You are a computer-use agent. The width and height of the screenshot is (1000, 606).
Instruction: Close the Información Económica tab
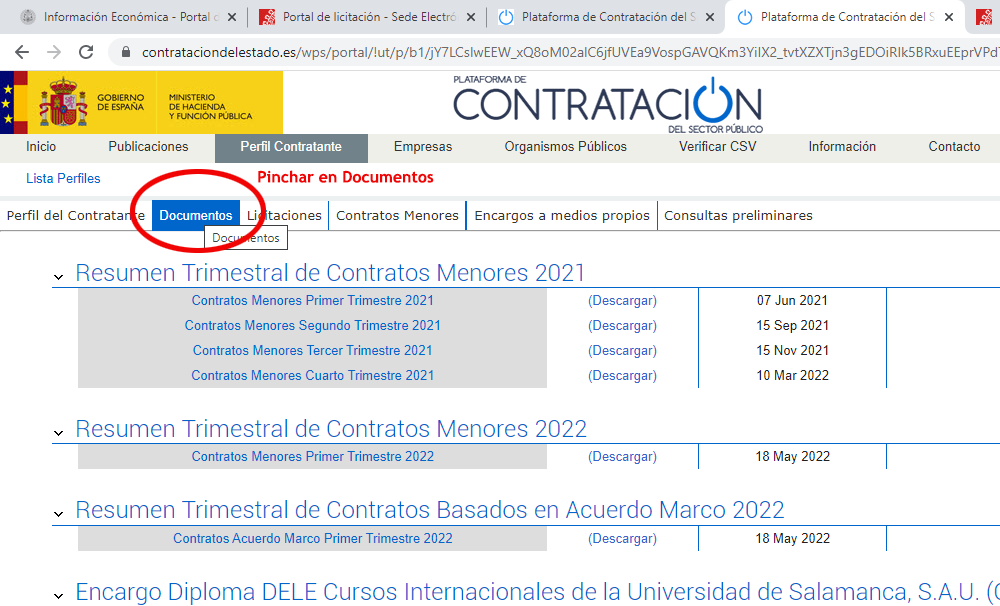point(232,17)
